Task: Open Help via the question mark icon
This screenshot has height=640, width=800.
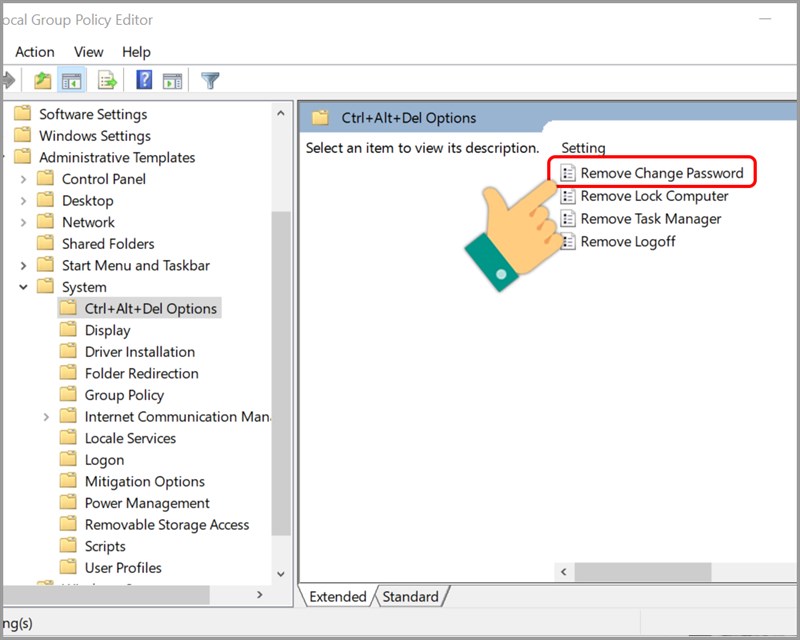Action: [144, 80]
